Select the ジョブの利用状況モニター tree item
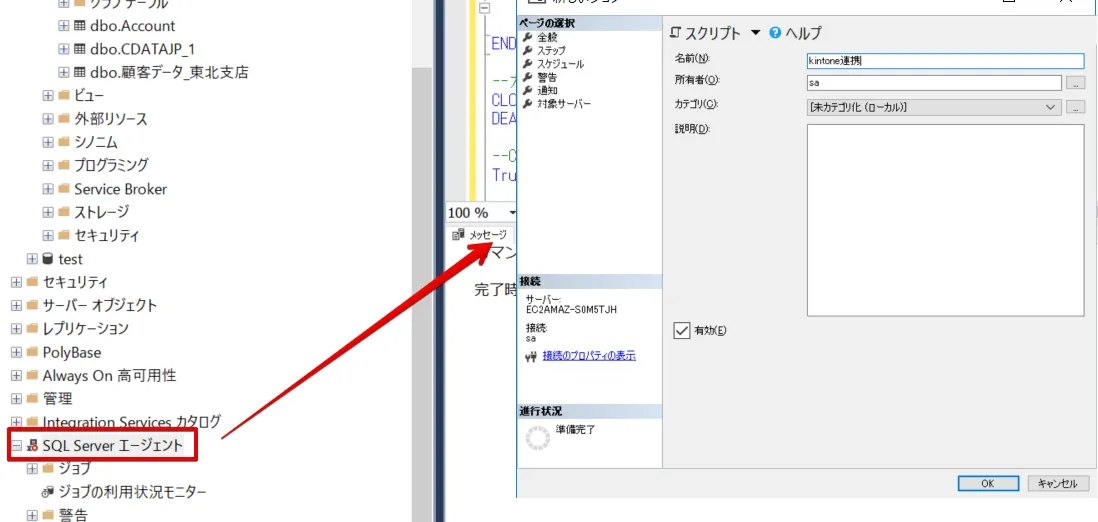Image resolution: width=1098 pixels, height=522 pixels. click(x=132, y=492)
